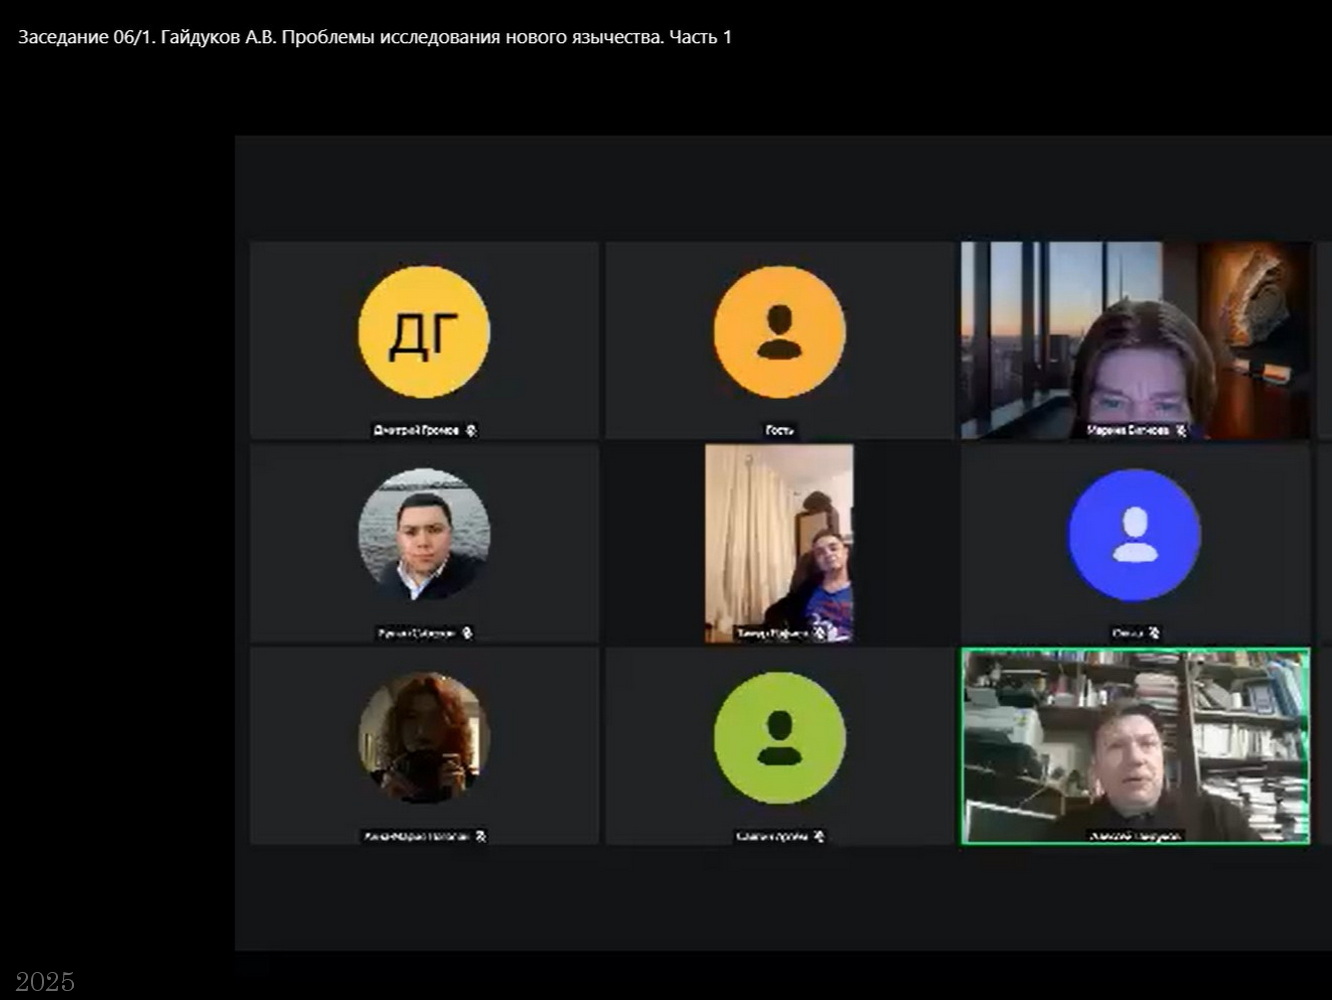
Task: Open the round red-haired profile photo
Action: pos(424,738)
